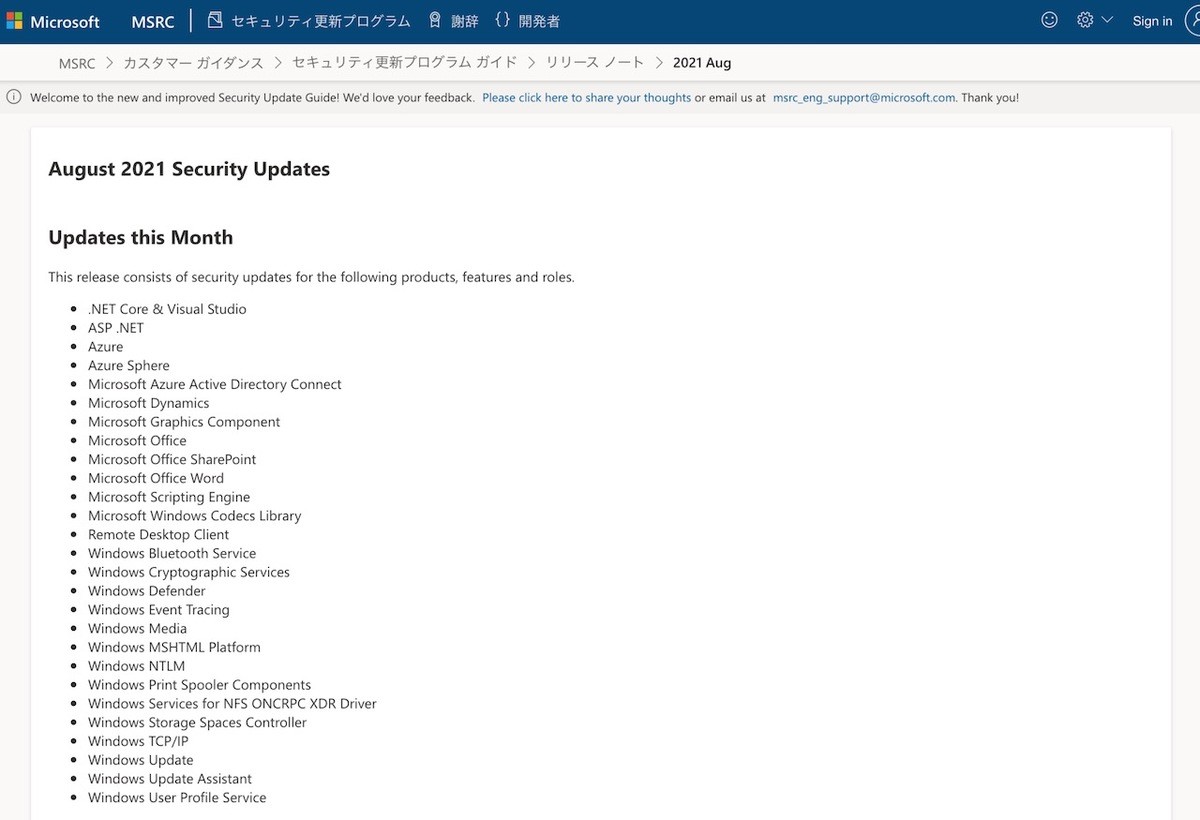Open settings gear icon
The height and width of the screenshot is (820, 1200).
tap(1085, 20)
